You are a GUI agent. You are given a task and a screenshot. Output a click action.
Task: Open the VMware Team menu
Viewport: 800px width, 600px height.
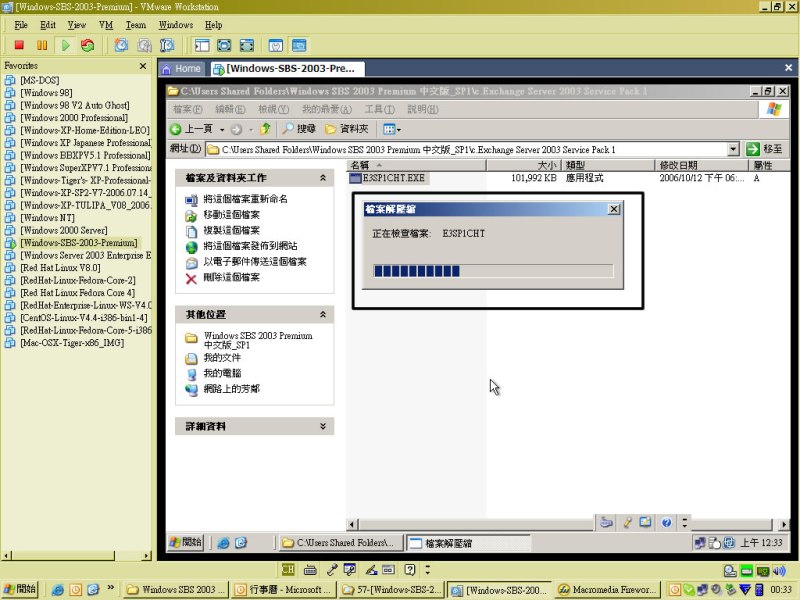[x=136, y=25]
